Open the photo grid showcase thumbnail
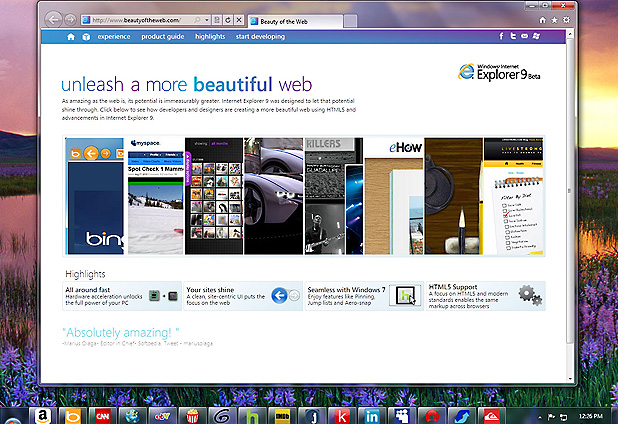 pyautogui.click(x=214, y=196)
